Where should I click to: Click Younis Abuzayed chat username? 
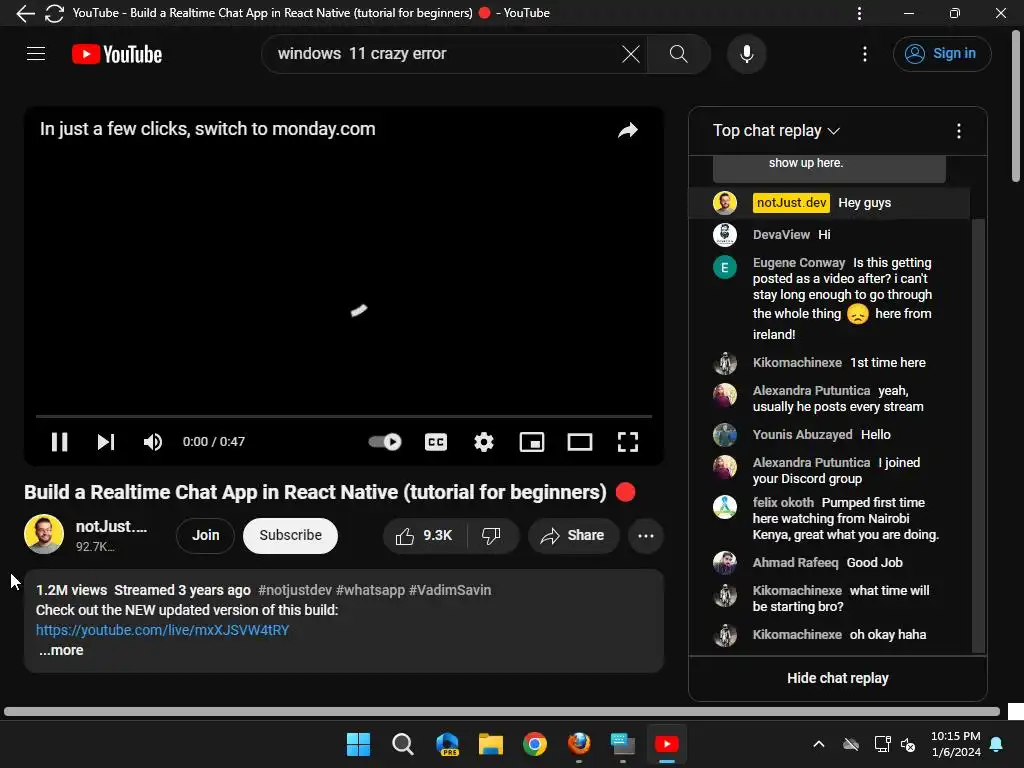[x=803, y=435]
